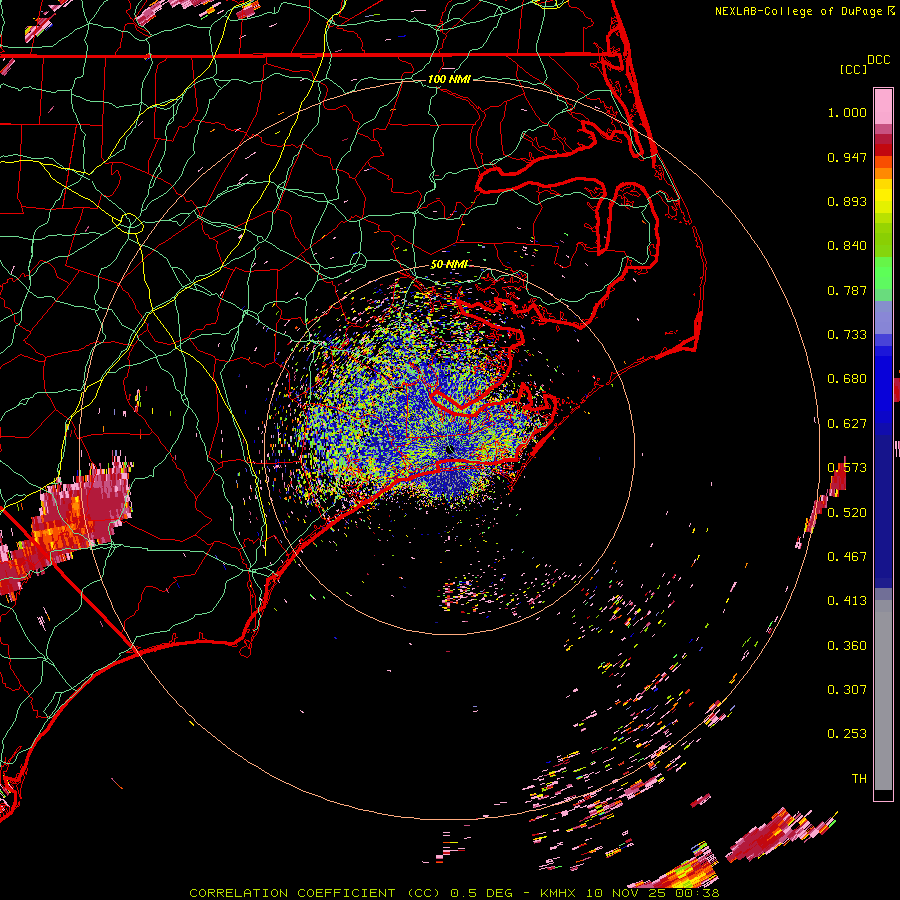Click the [CC] label above the color scale
The width and height of the screenshot is (900, 900).
point(853,69)
